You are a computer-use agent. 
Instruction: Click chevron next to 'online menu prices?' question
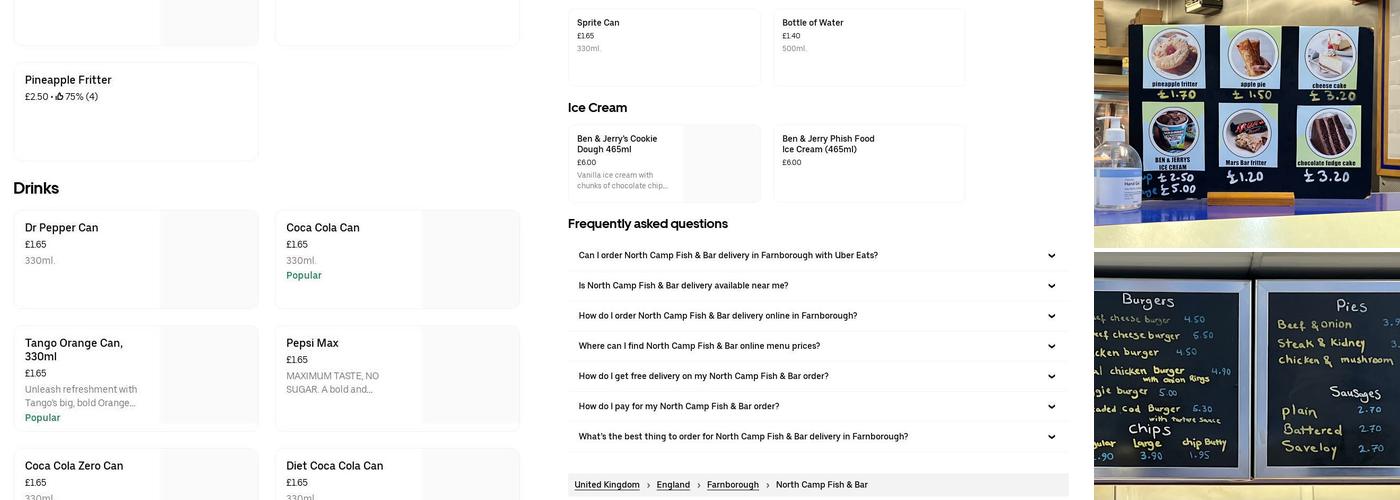coord(1051,346)
